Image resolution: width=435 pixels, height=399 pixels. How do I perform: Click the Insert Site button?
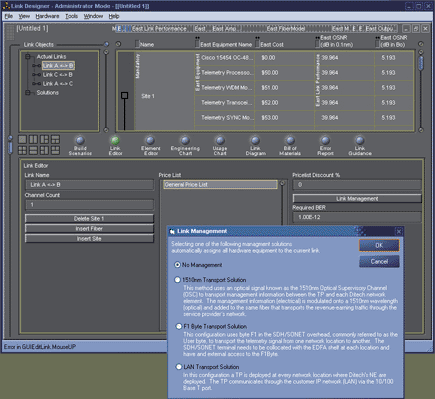[89, 239]
